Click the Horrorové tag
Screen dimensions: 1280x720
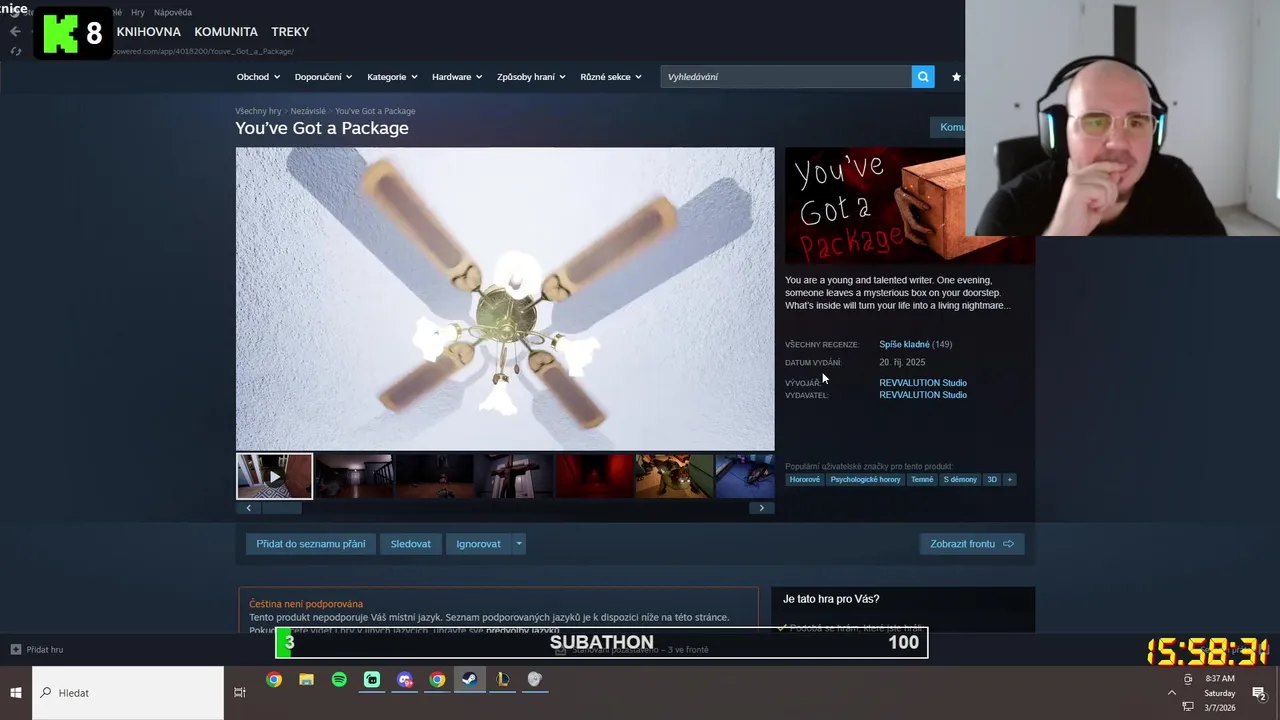pyautogui.click(x=805, y=480)
